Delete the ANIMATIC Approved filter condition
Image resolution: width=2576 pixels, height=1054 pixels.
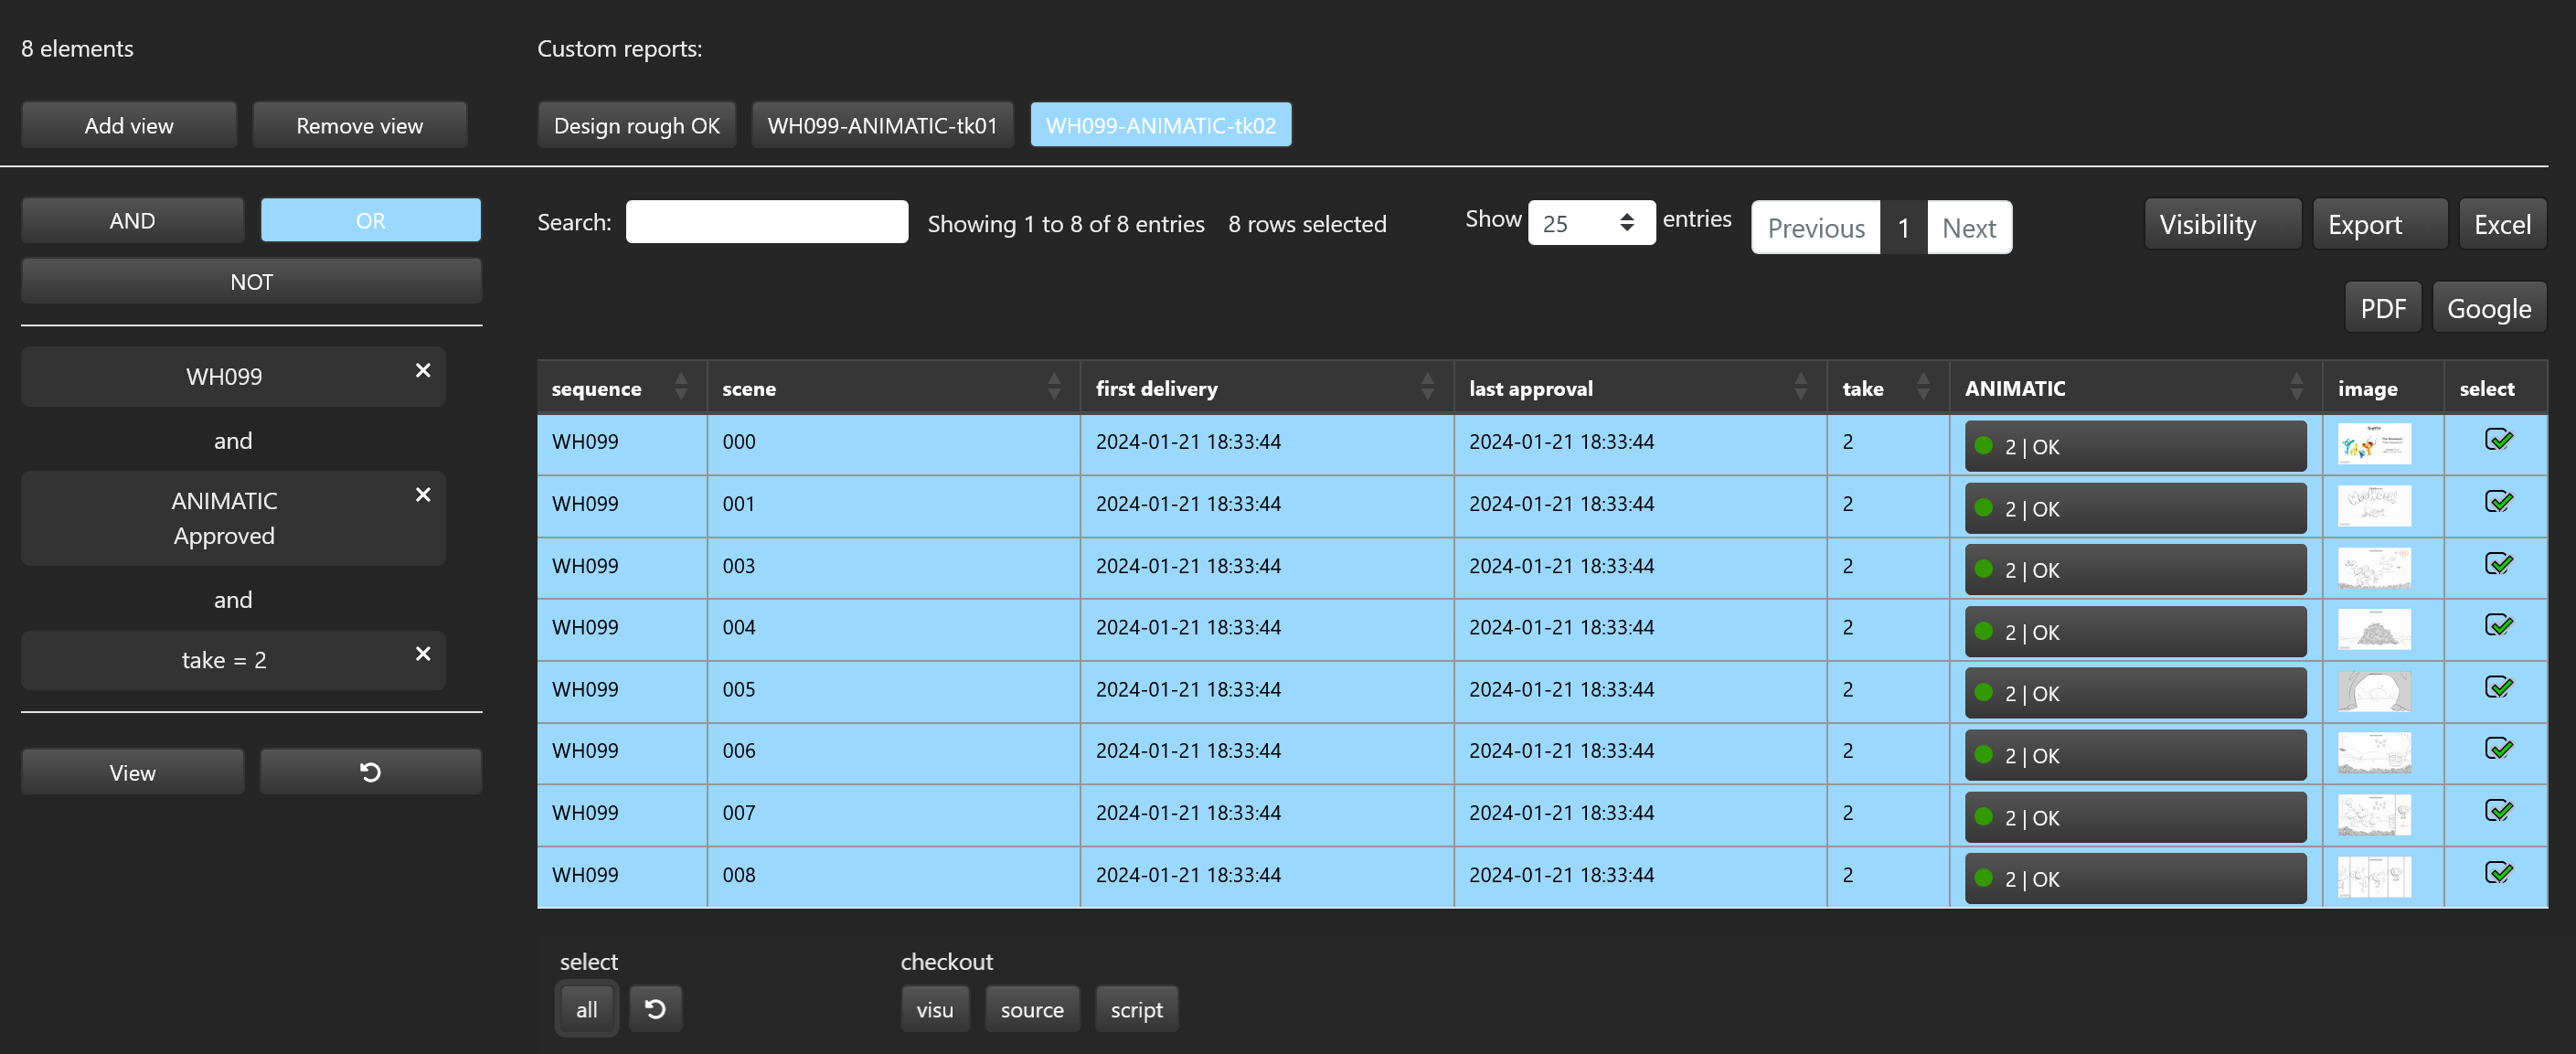coord(423,494)
